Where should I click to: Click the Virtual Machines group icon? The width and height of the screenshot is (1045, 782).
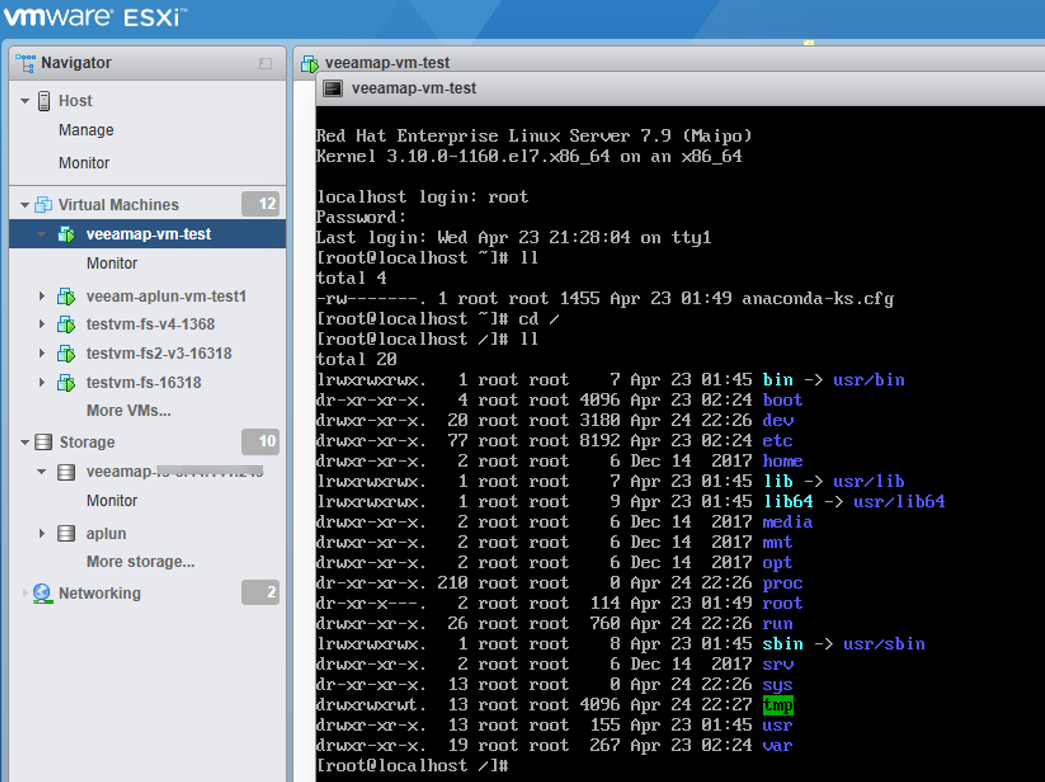pyautogui.click(x=43, y=205)
